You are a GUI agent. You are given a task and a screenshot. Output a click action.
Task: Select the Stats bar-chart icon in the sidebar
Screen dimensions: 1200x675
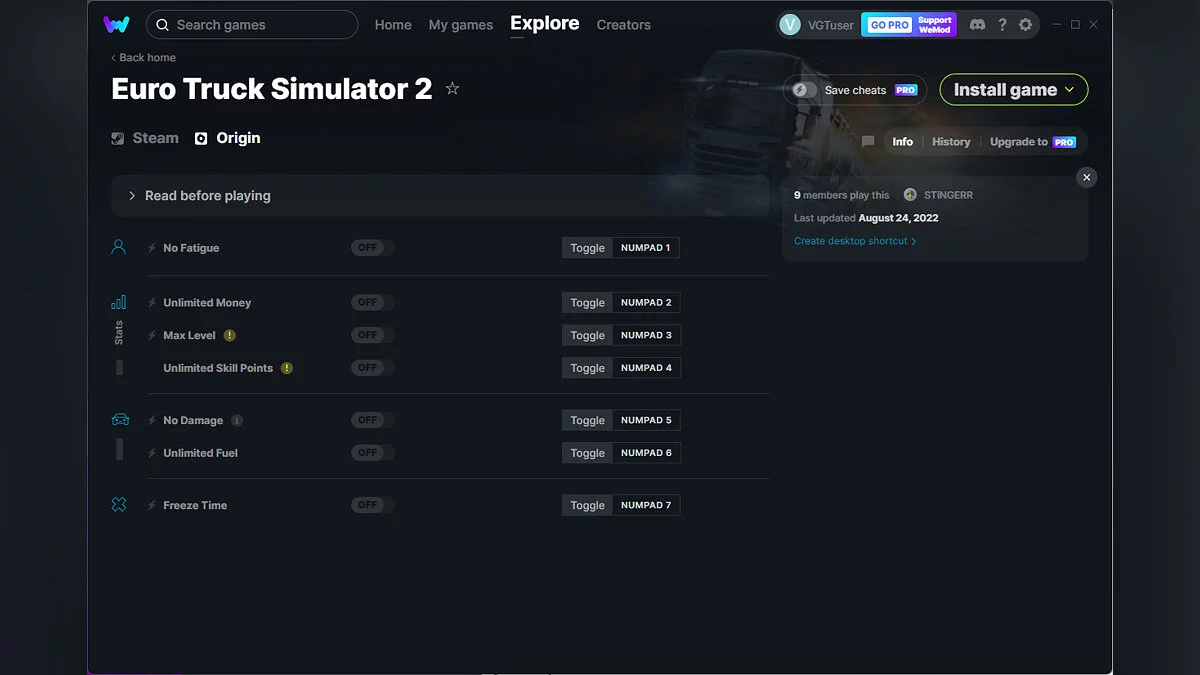[119, 300]
